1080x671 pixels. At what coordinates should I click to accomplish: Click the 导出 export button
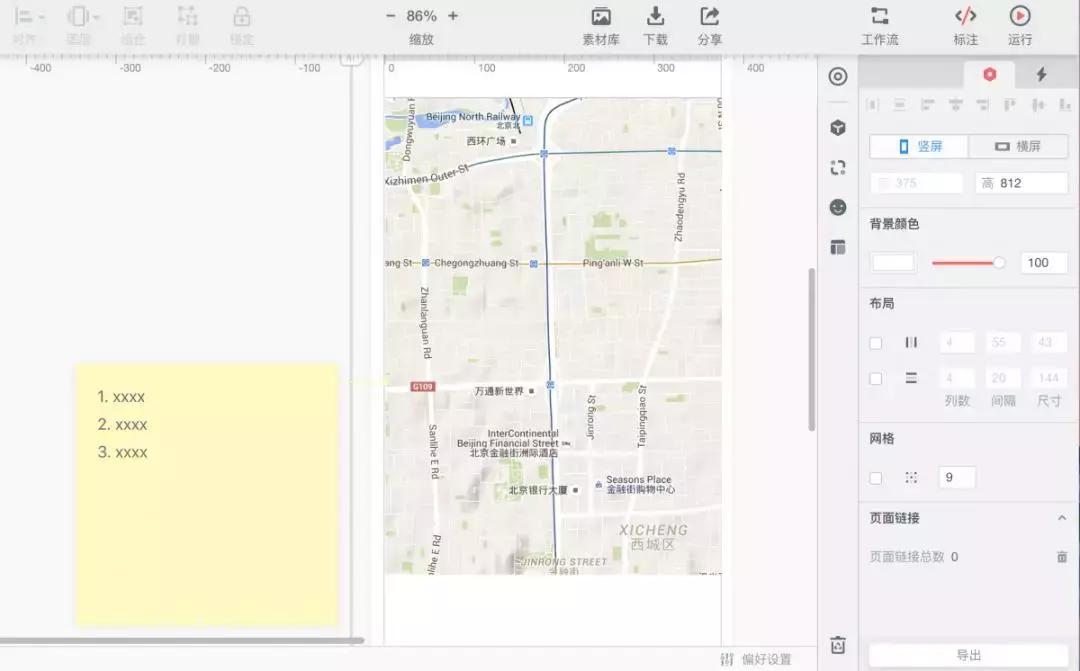[968, 655]
